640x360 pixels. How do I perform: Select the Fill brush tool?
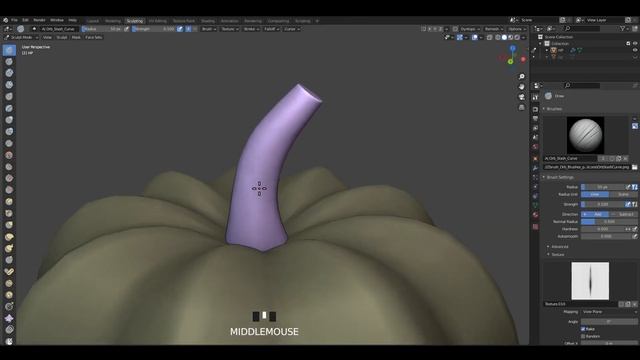click(x=9, y=178)
